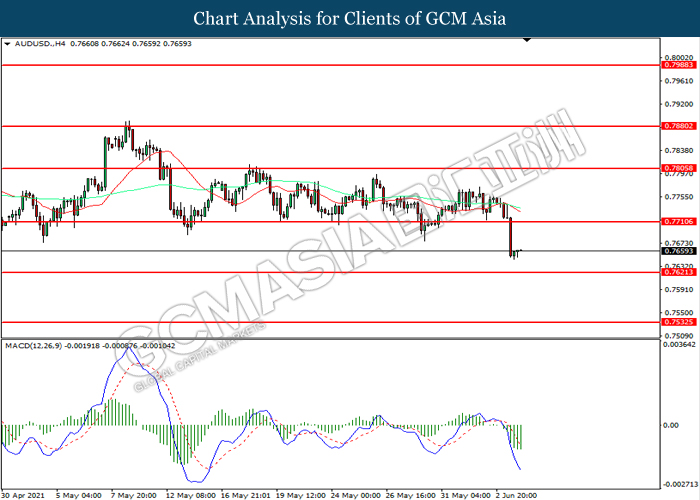Click the 5 May 04:00 time label
Viewport: 700px width, 500px height.
pos(79,496)
